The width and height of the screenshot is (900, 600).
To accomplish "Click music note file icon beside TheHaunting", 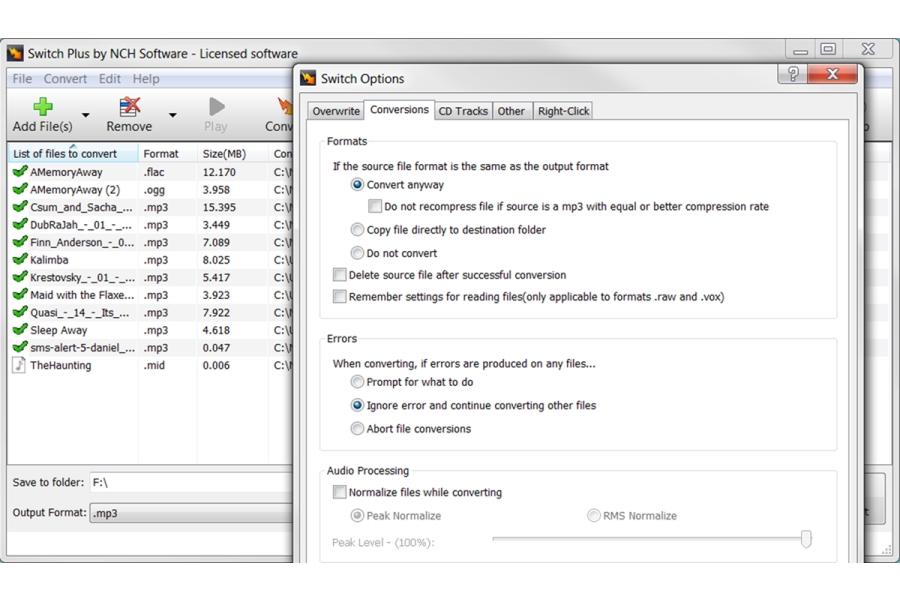I will tap(20, 365).
